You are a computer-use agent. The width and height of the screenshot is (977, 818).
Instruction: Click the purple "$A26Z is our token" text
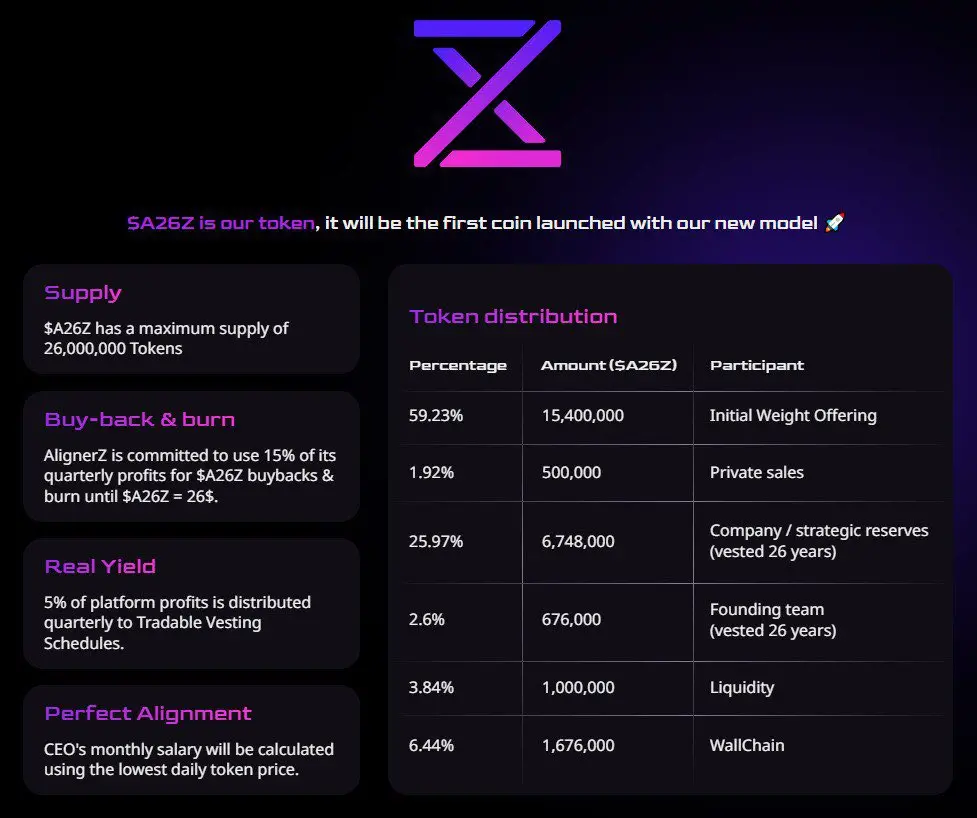(220, 223)
